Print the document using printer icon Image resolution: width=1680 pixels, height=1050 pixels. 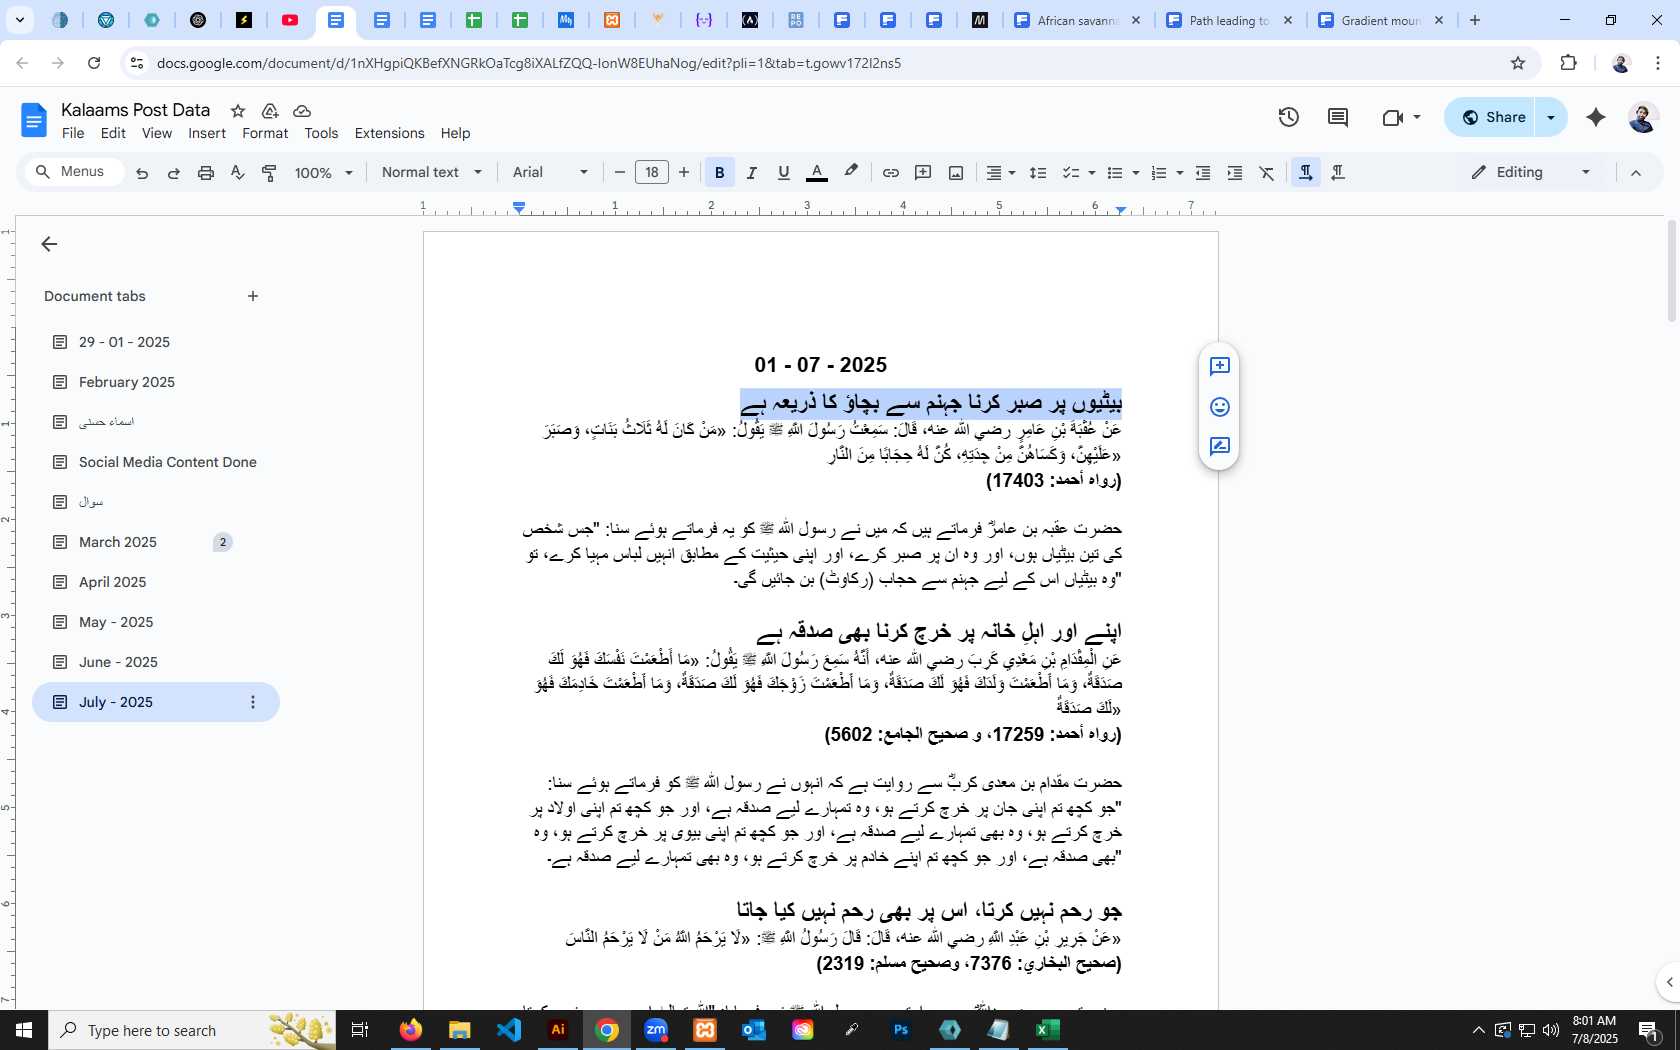click(206, 173)
